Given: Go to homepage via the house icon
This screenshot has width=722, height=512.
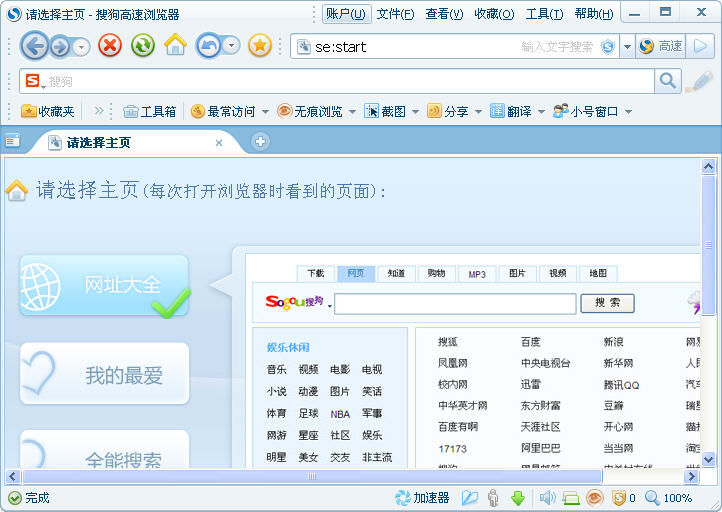Looking at the screenshot, I should click(175, 45).
